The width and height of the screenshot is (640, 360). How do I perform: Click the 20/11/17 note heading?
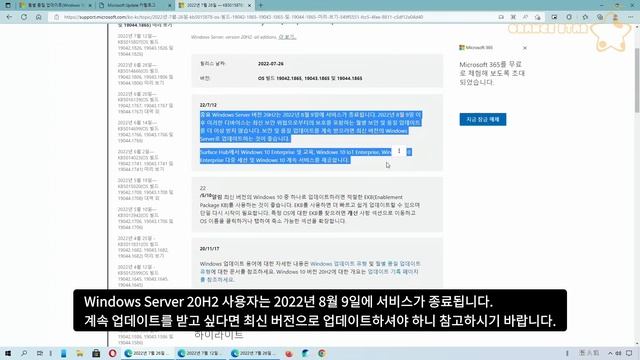(x=209, y=248)
